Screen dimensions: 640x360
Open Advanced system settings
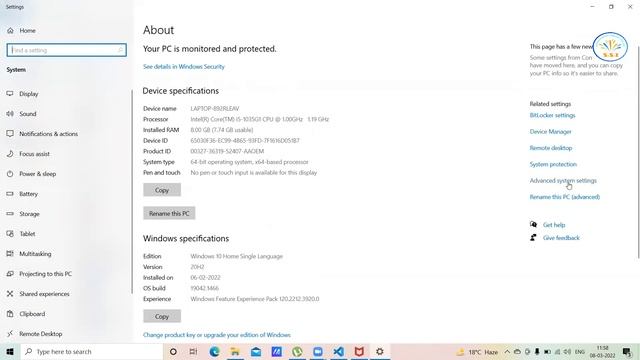click(x=563, y=181)
